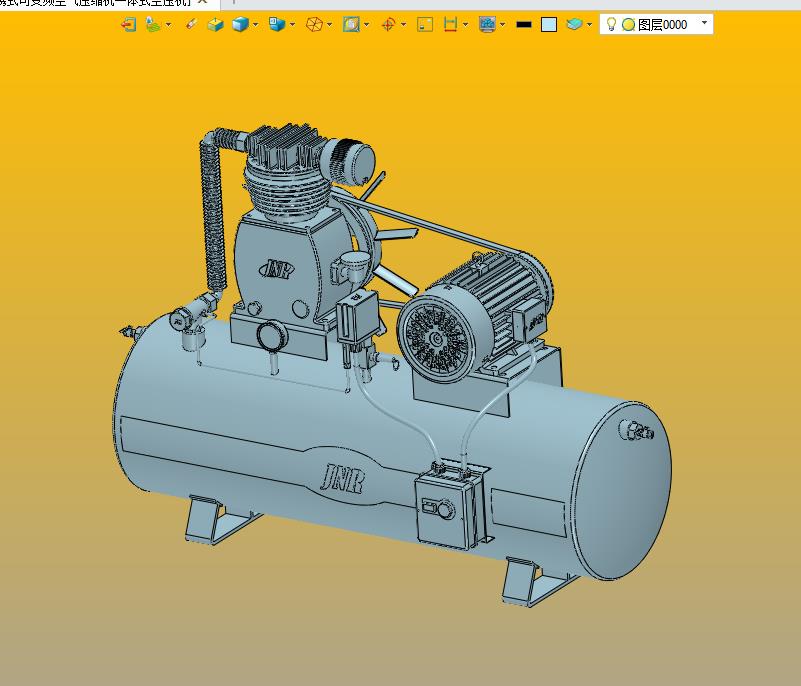
Task: Expand the arrow beside shaded cube icon
Action: tap(255, 24)
